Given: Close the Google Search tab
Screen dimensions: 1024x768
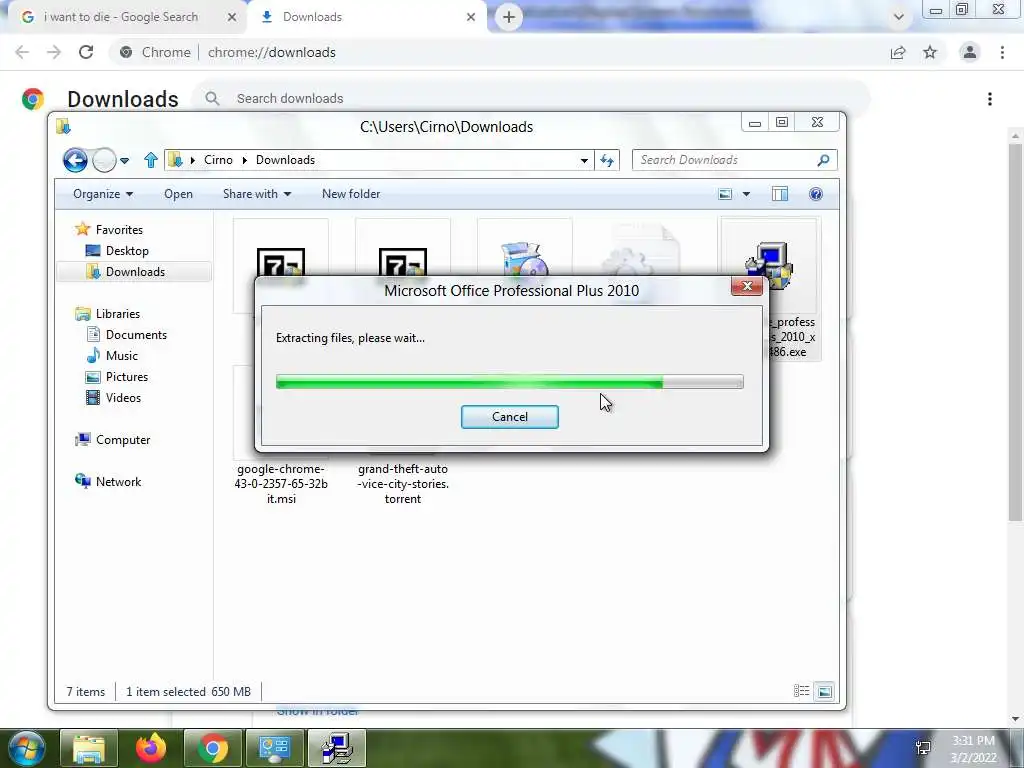Looking at the screenshot, I should tap(232, 17).
